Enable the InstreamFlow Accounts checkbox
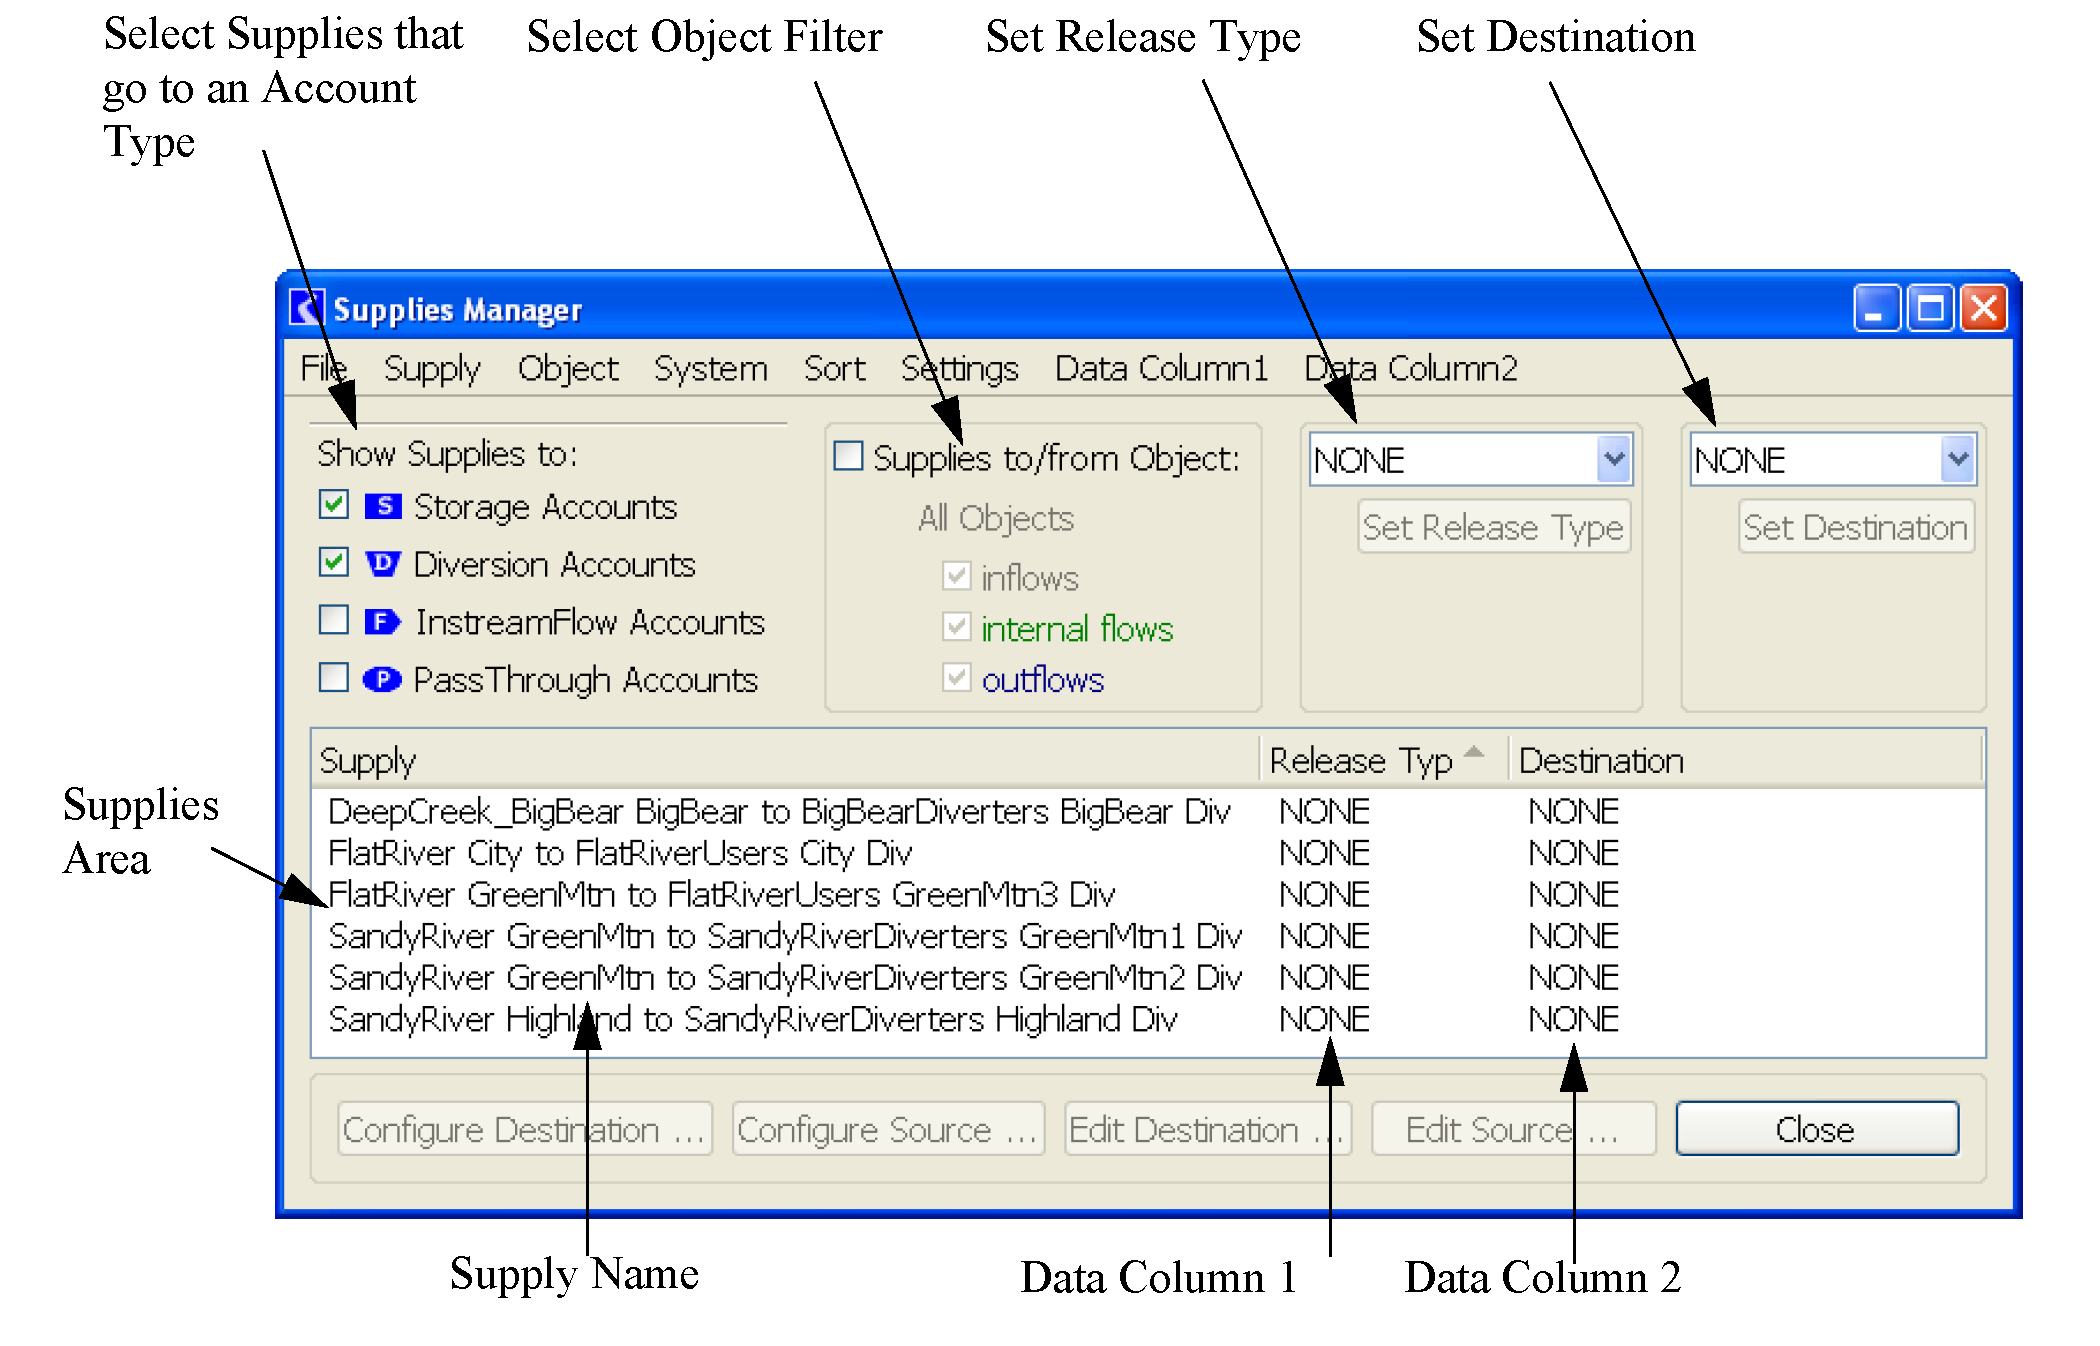2100x1346 pixels. 334,621
